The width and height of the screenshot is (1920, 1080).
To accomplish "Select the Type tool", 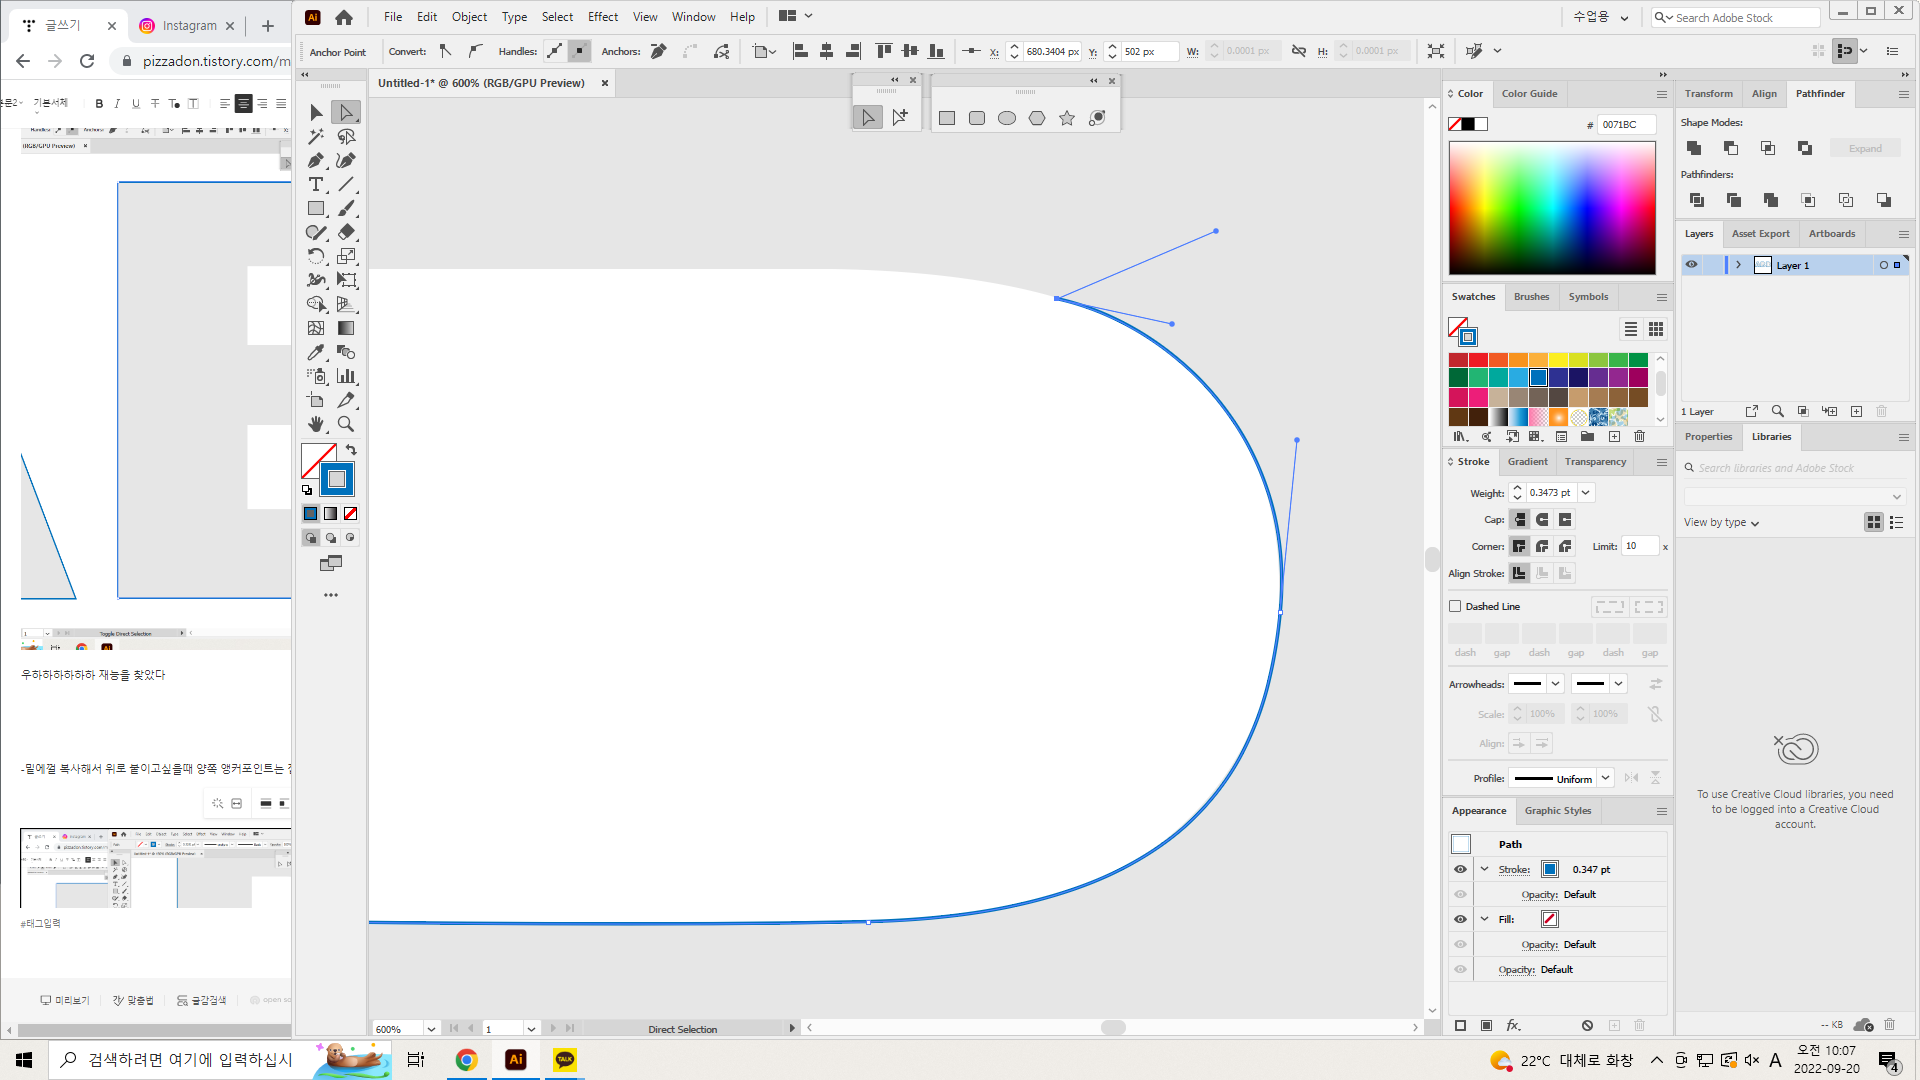I will tap(316, 185).
